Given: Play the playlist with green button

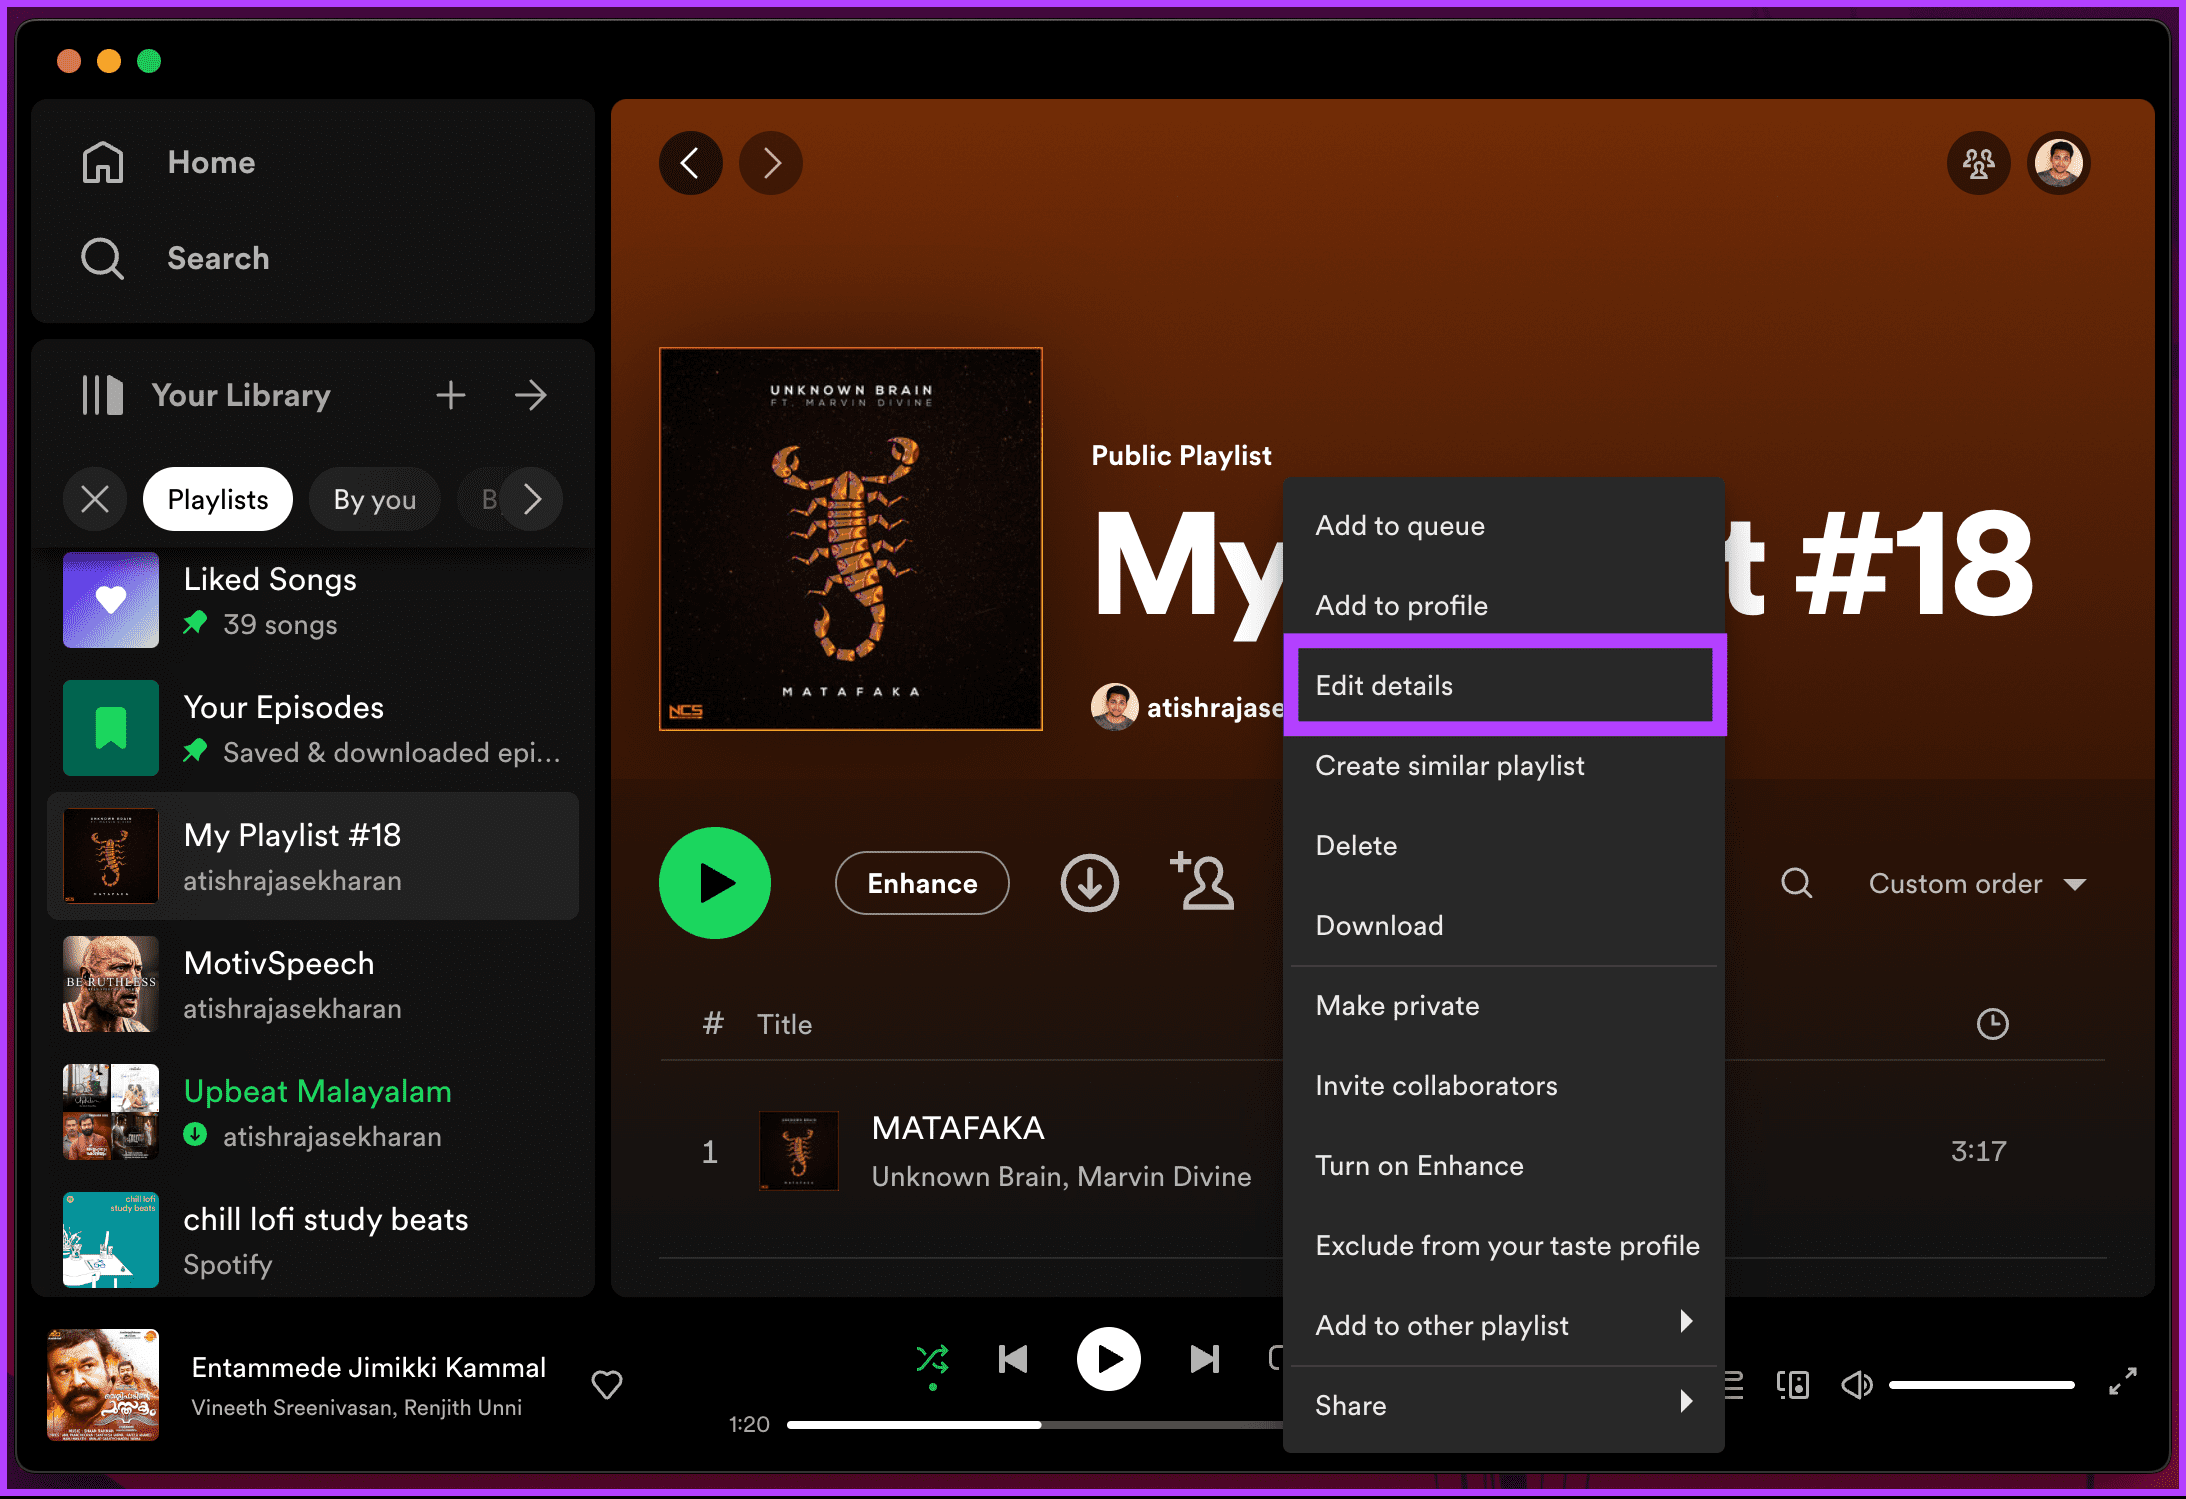Looking at the screenshot, I should click(x=715, y=883).
